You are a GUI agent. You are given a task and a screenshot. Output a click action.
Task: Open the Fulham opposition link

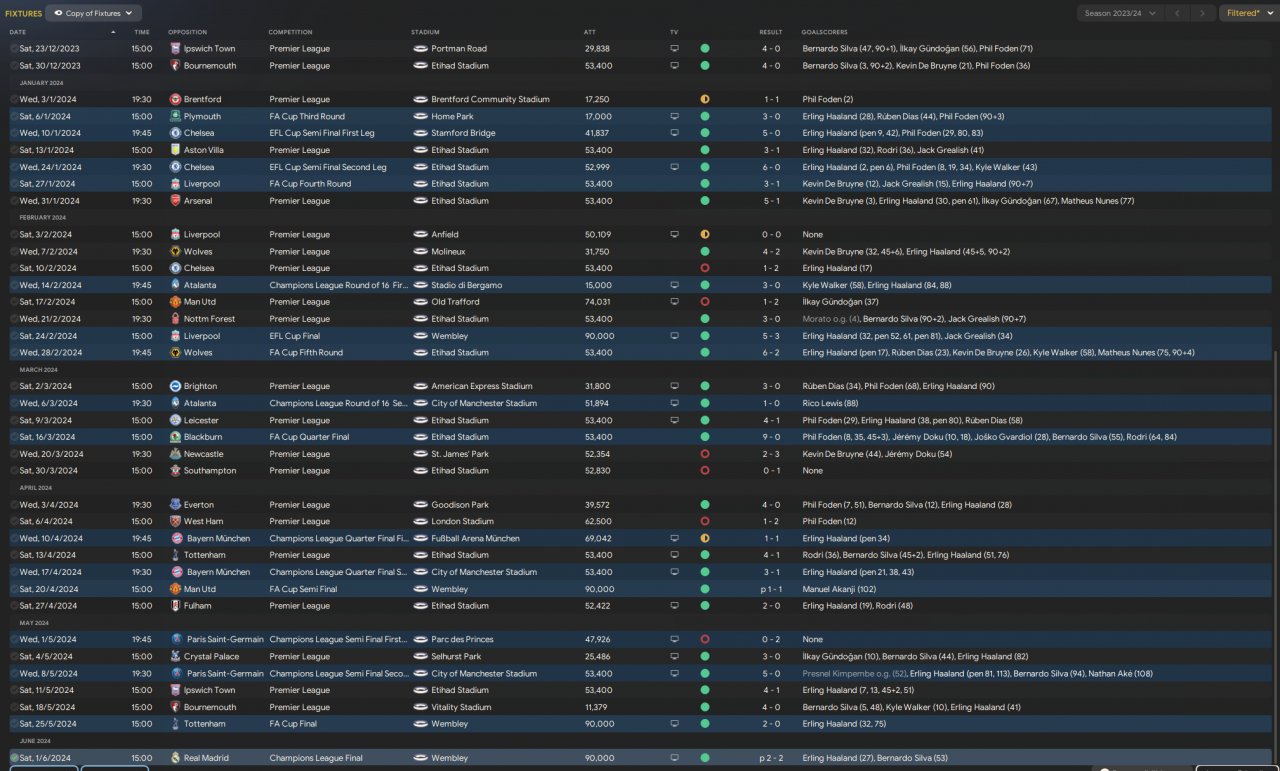(x=198, y=606)
